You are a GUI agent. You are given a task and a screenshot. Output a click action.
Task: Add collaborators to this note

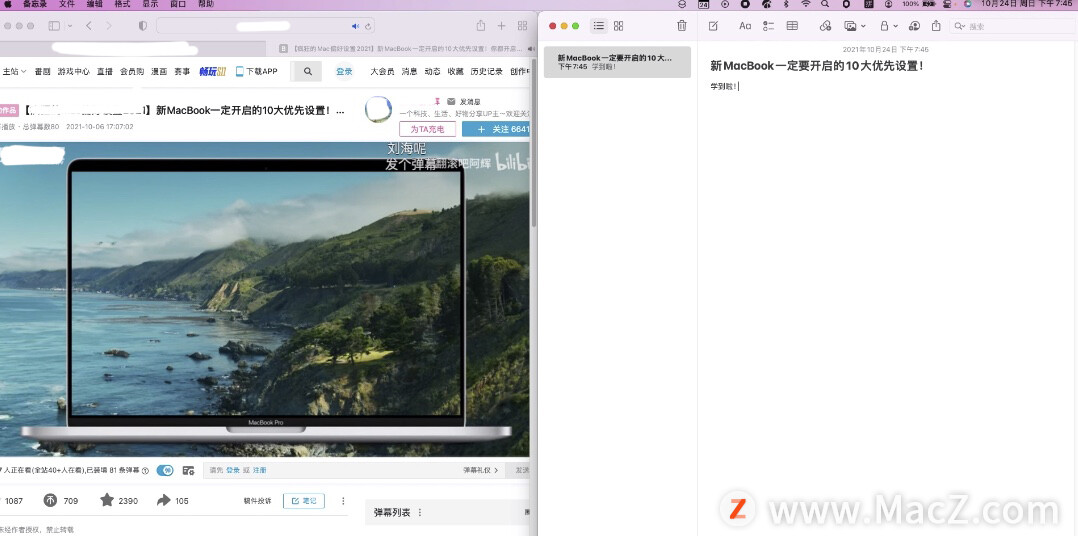coord(914,26)
